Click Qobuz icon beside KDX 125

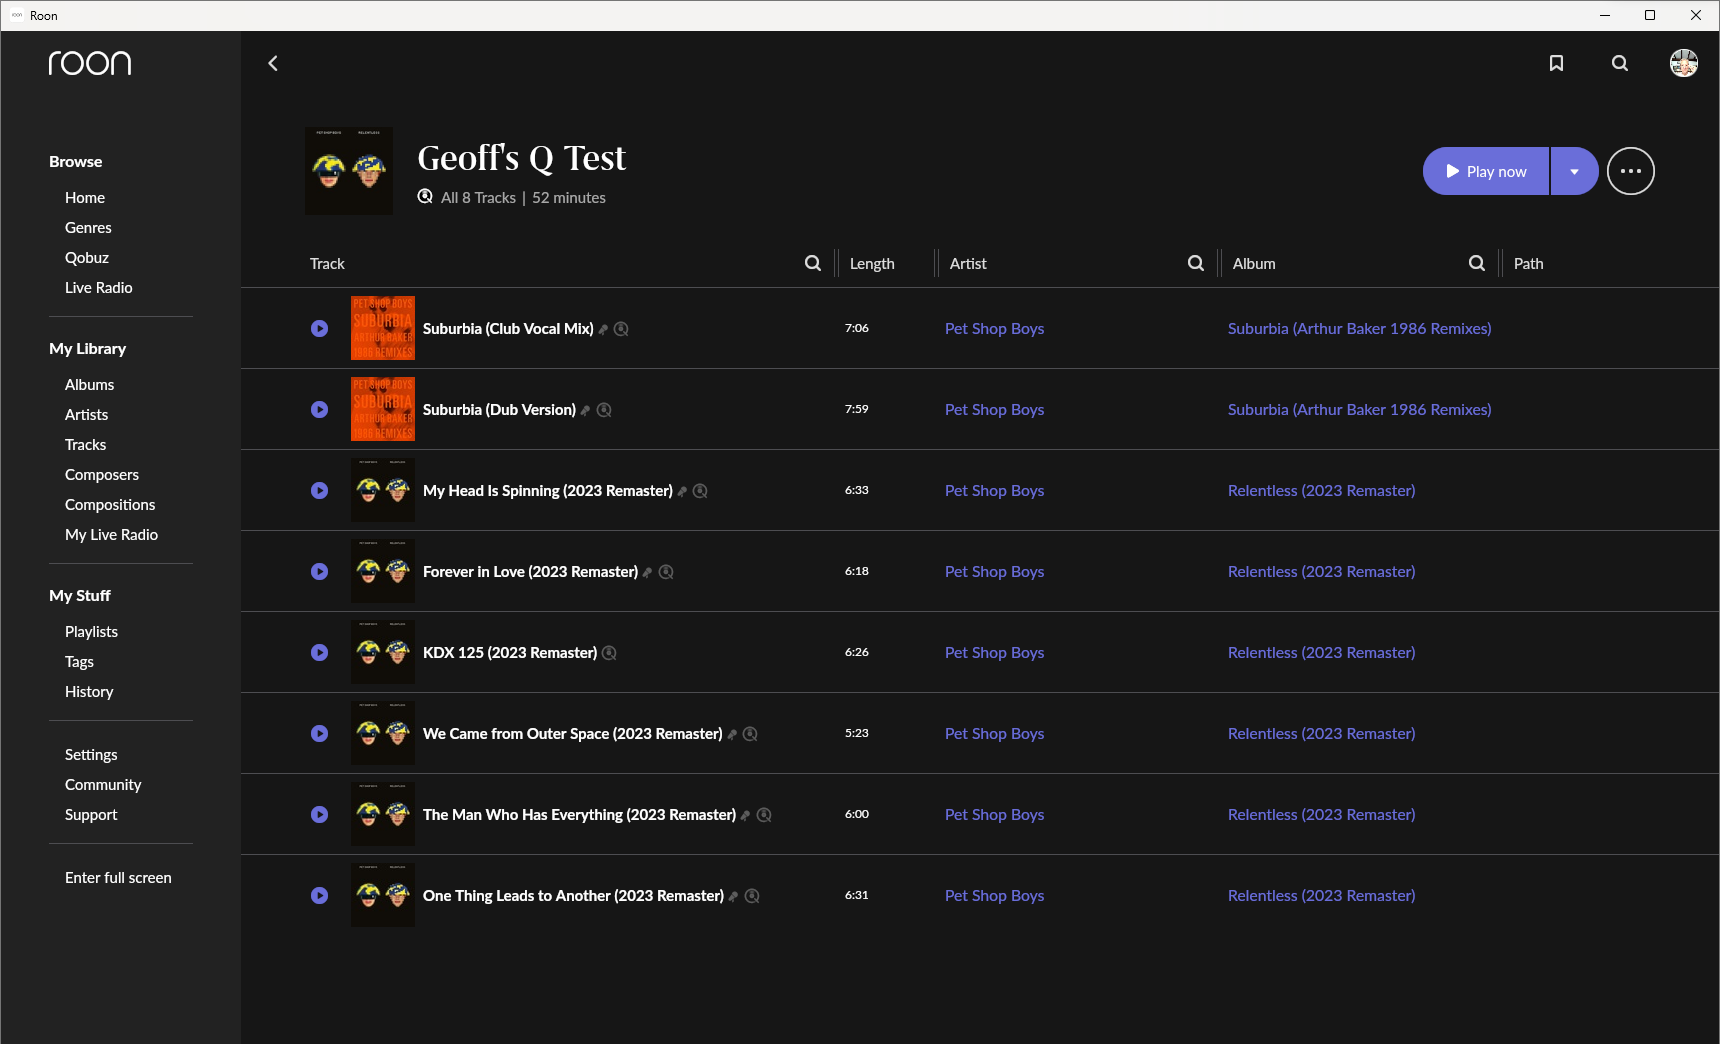coord(609,653)
